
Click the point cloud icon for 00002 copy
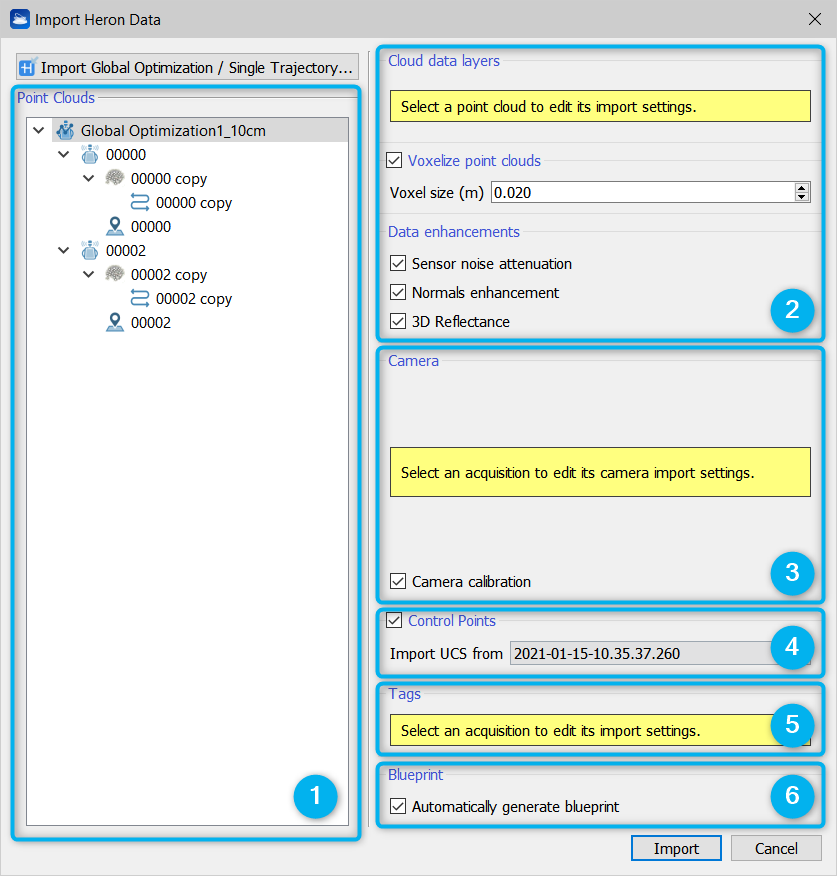pos(116,274)
